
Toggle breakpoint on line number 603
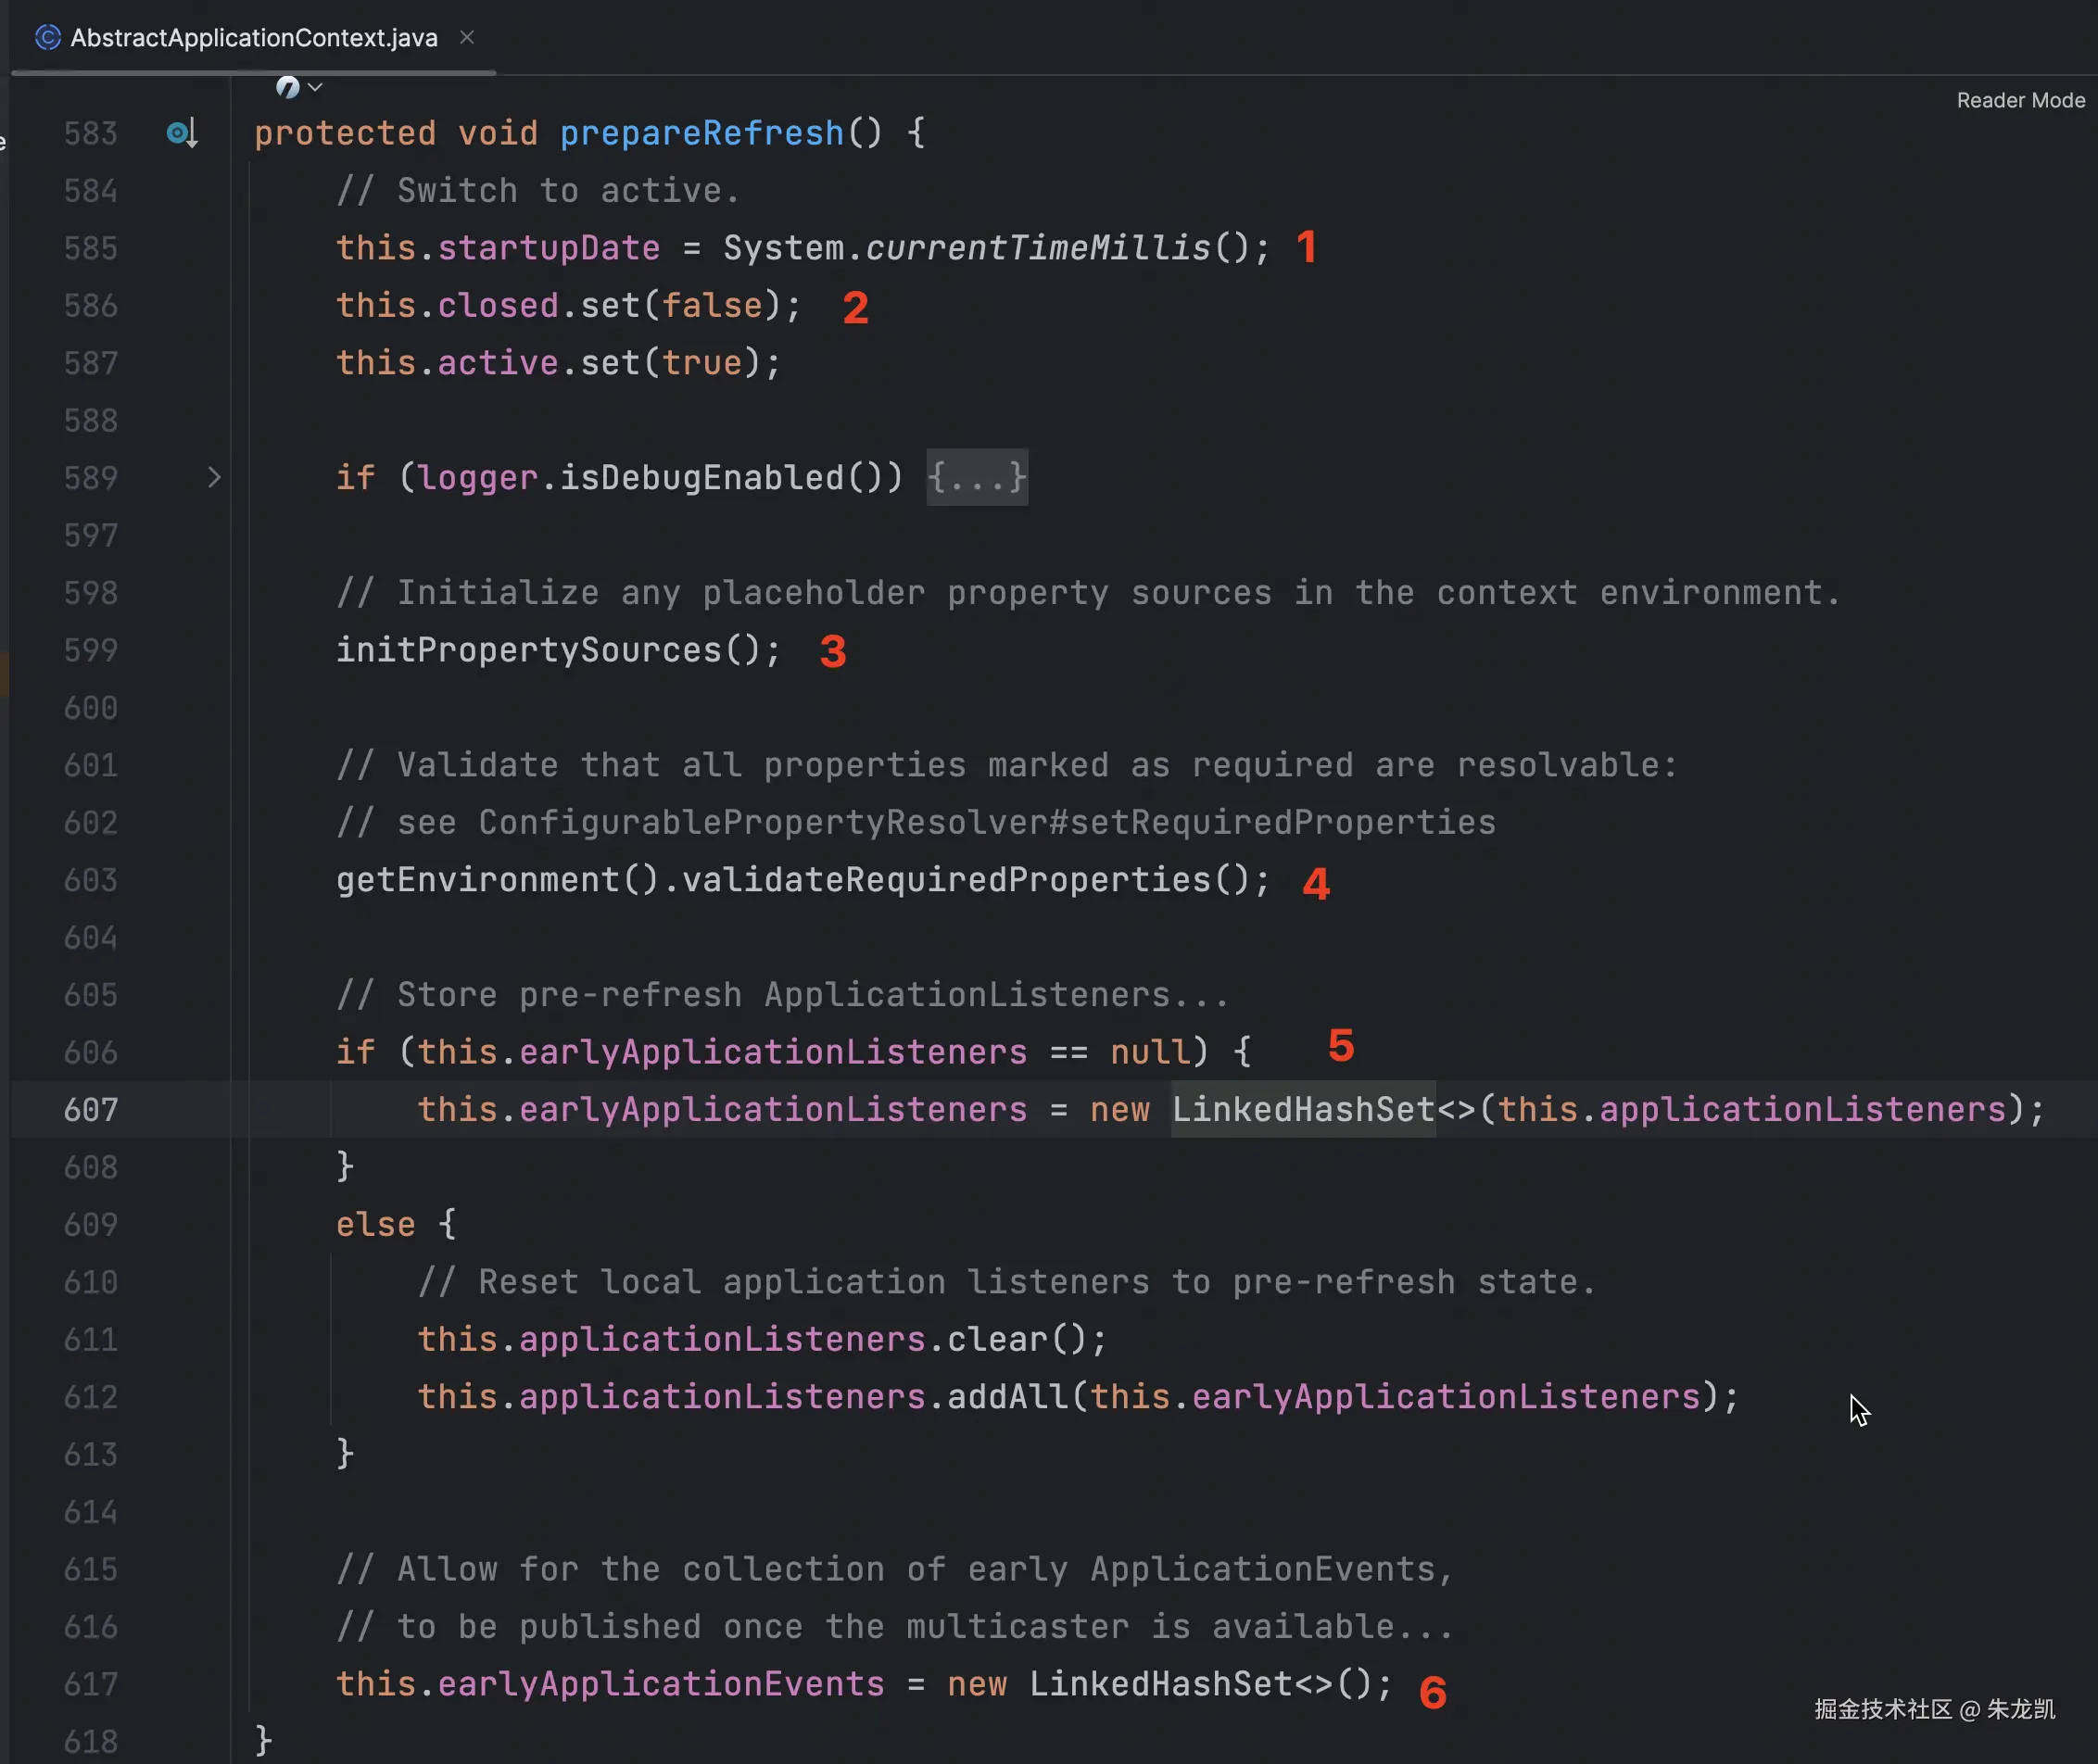pos(91,881)
